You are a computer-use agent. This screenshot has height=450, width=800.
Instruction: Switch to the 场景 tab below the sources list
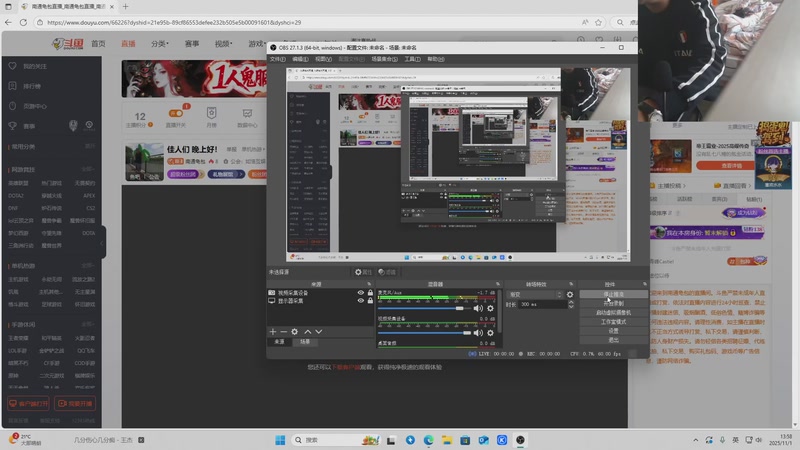305,342
